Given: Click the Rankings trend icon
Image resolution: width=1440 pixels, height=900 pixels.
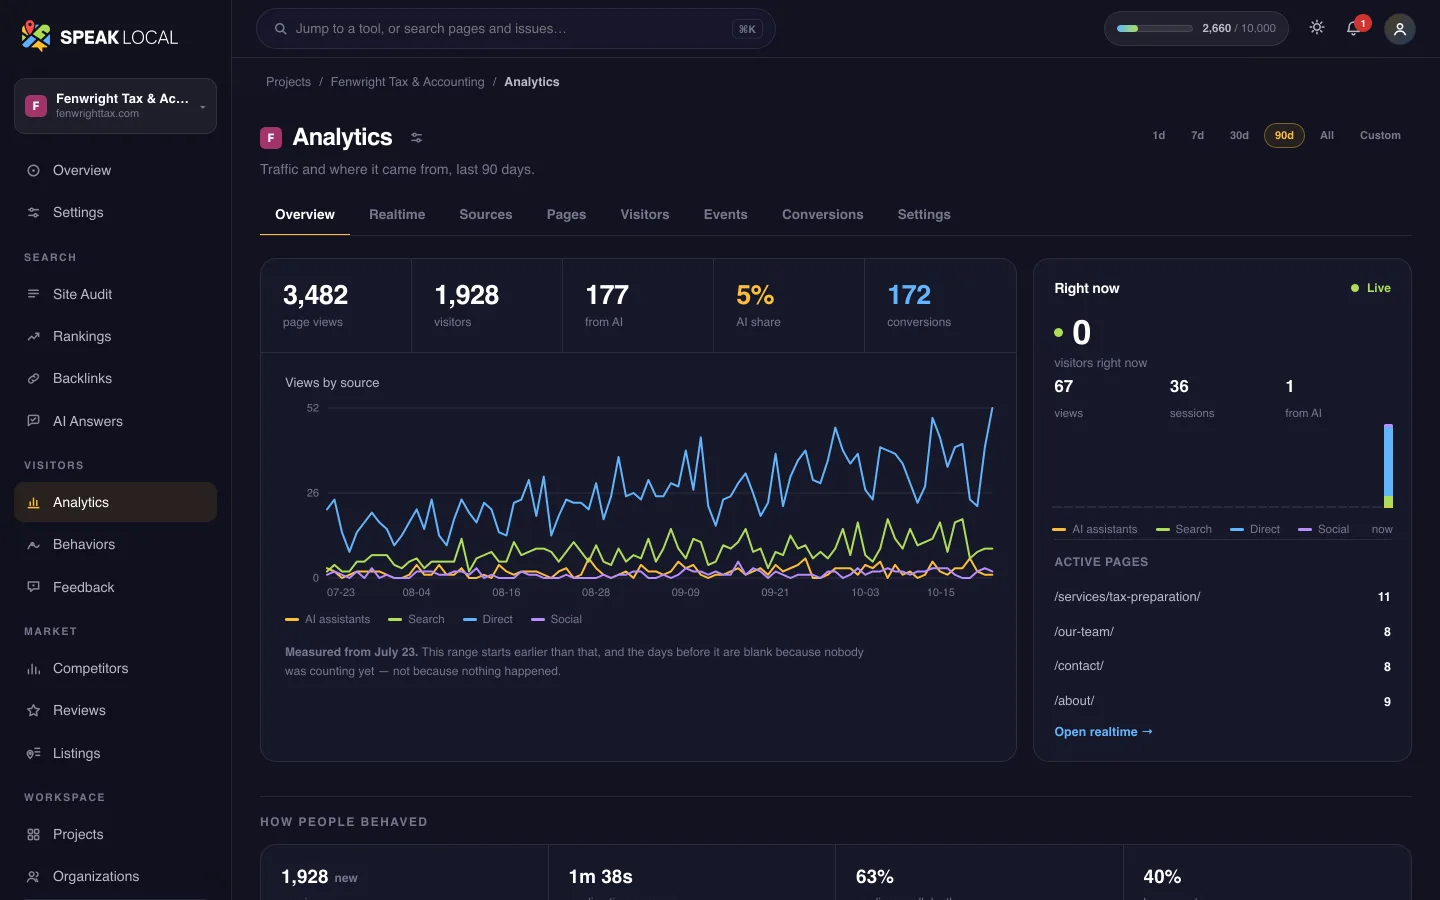Looking at the screenshot, I should point(33,337).
